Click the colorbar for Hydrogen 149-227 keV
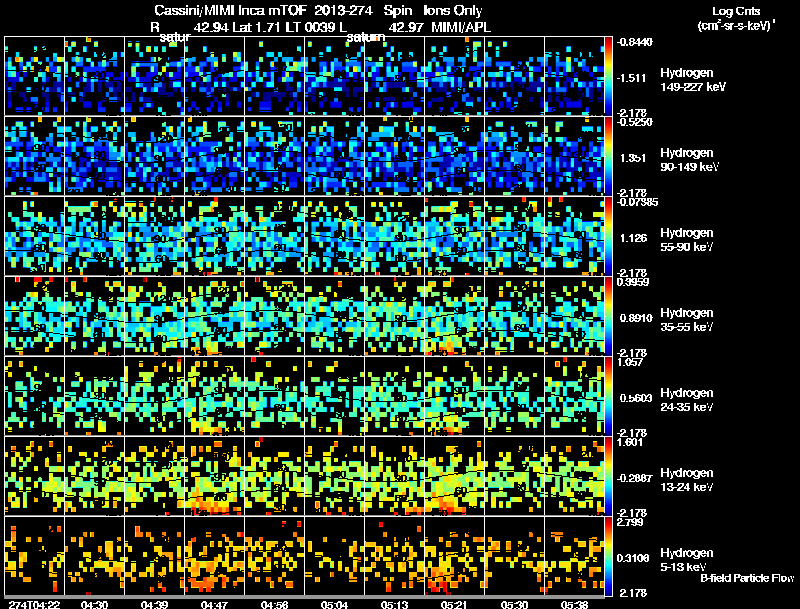 (608, 75)
